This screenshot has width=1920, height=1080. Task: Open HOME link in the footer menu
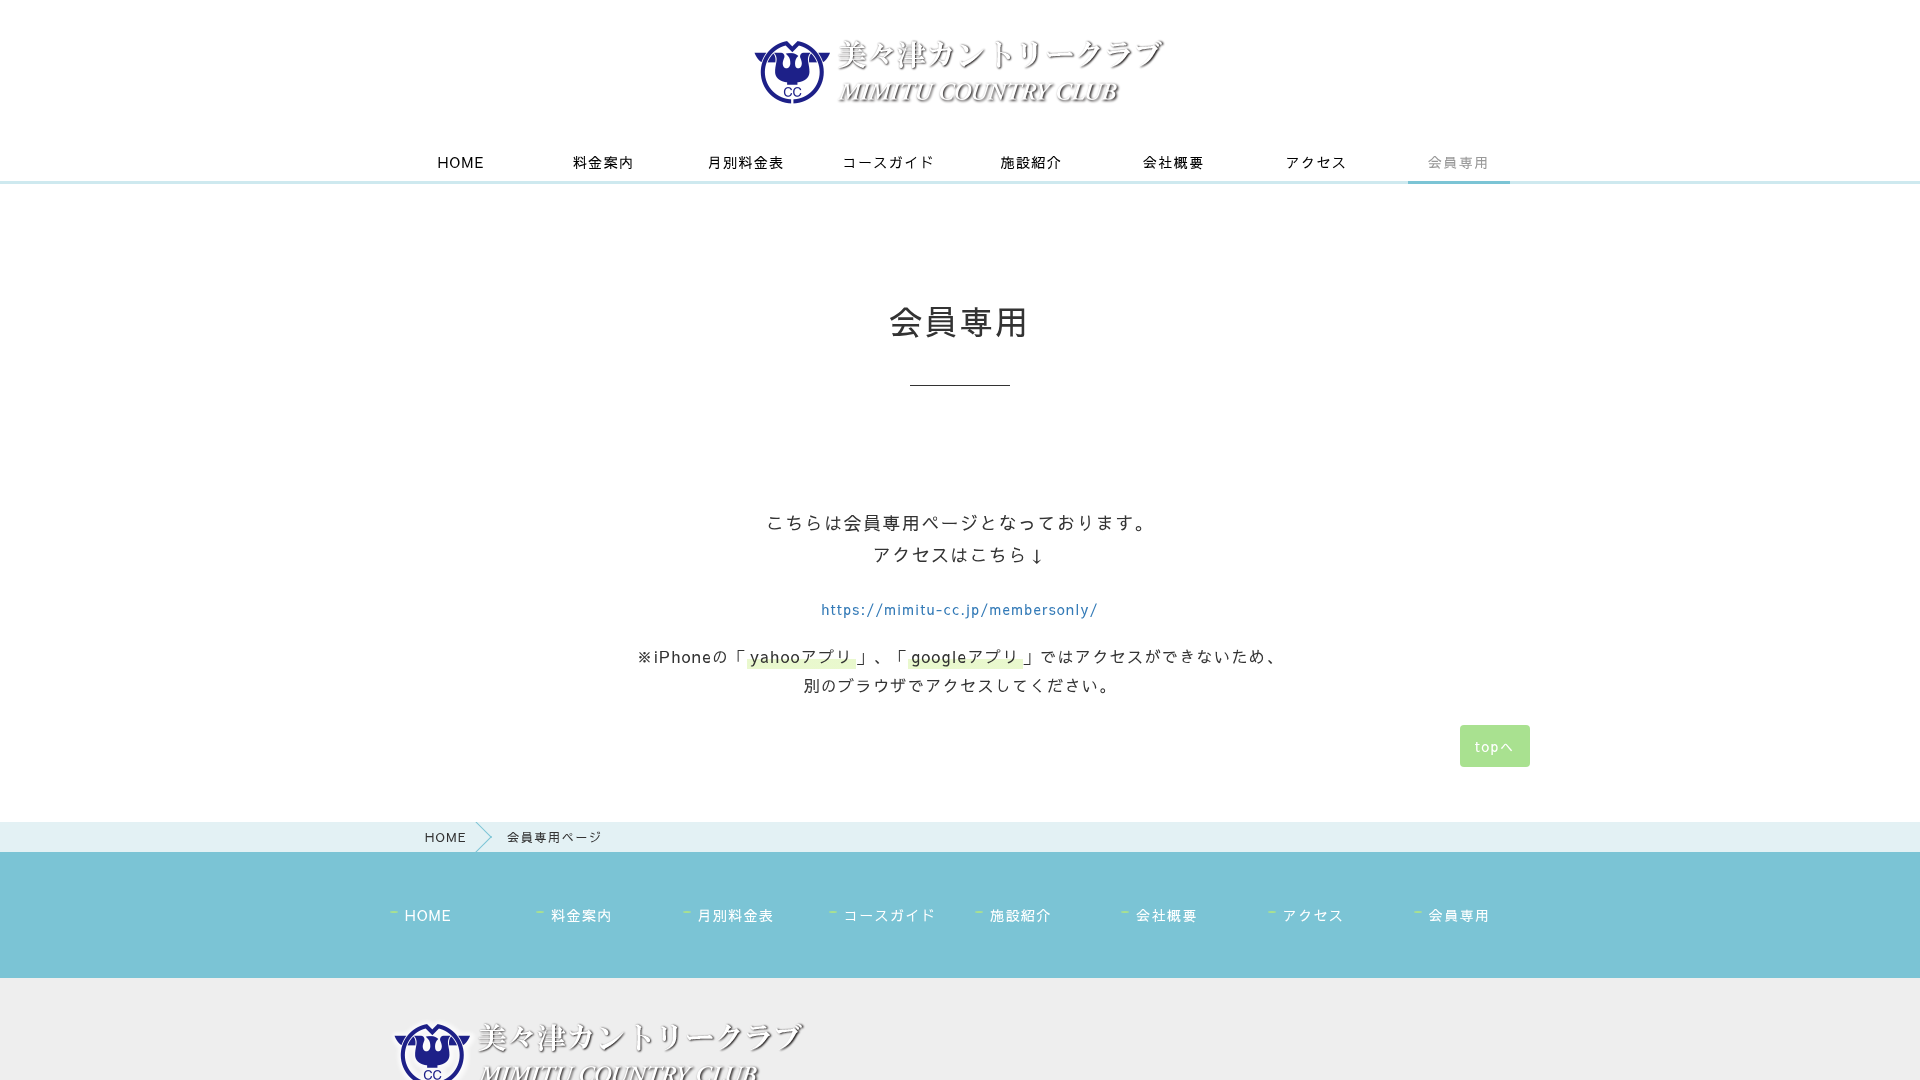tap(427, 916)
